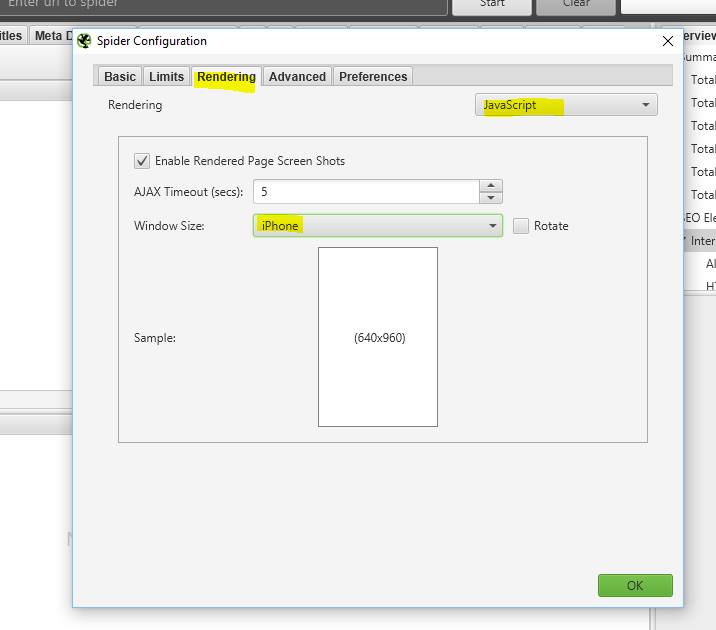The width and height of the screenshot is (716, 630).
Task: Click the AJAX Timeout input field
Action: [366, 191]
